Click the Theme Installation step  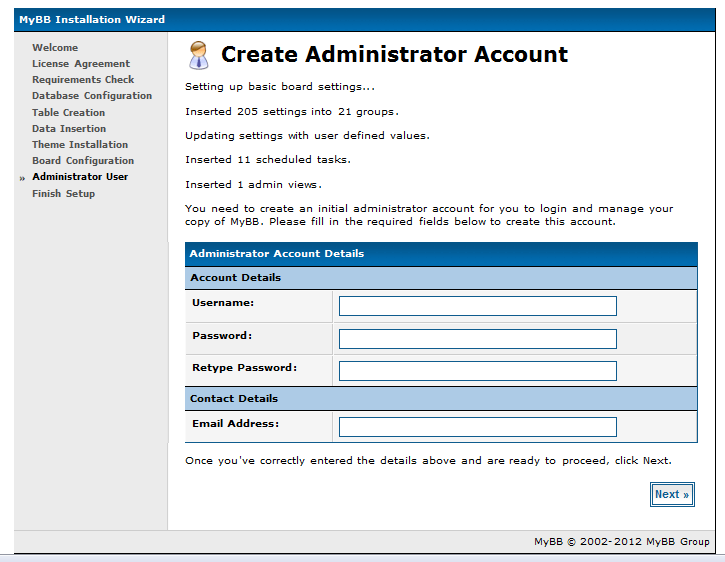80,144
